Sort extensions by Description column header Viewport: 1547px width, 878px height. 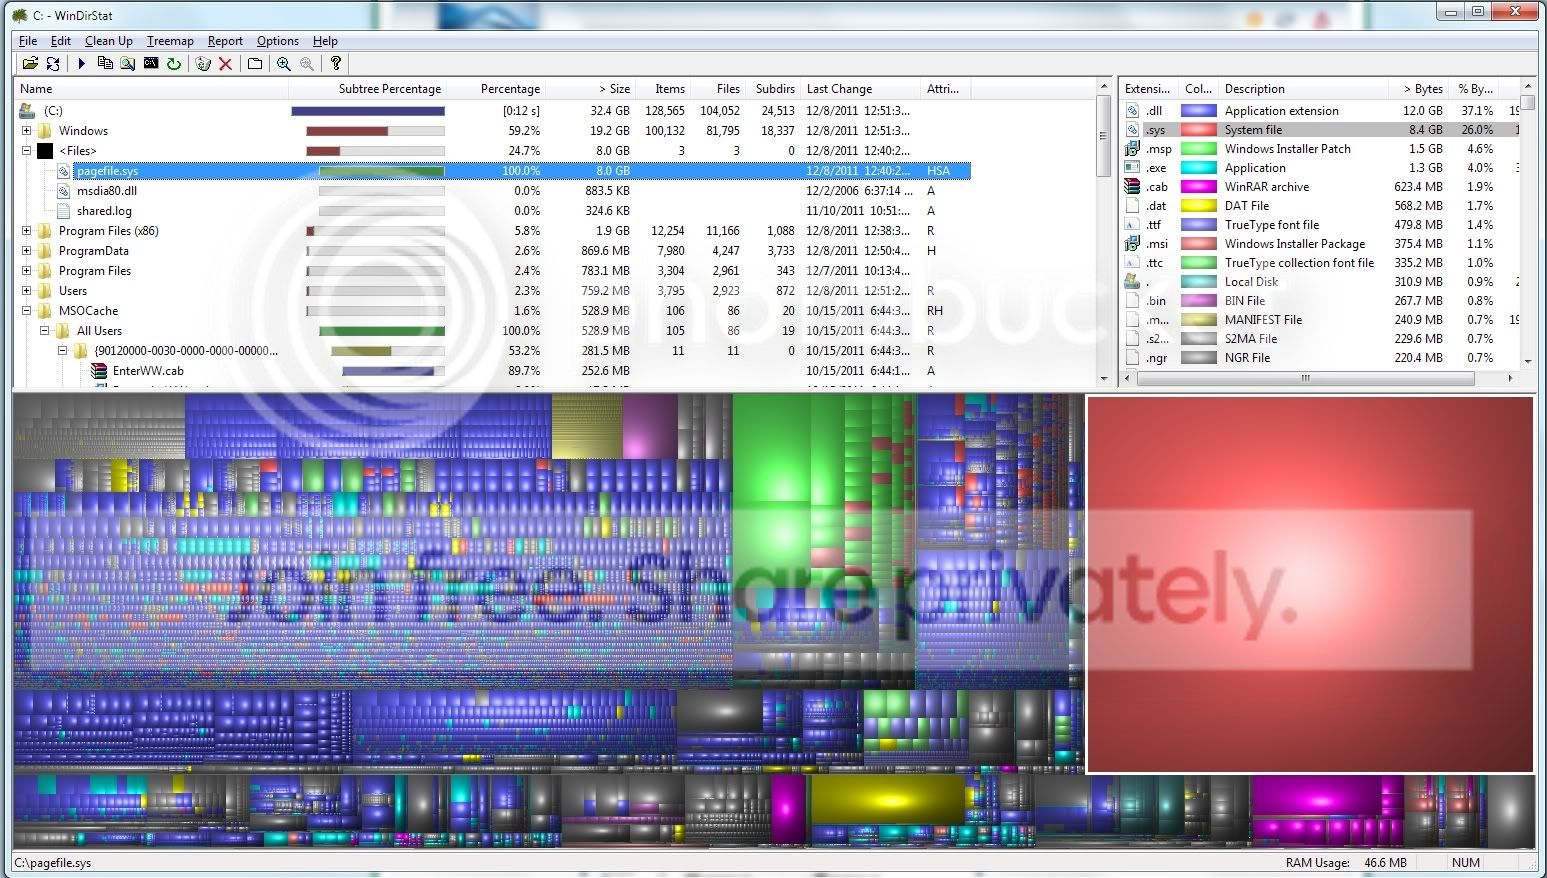click(x=1303, y=89)
